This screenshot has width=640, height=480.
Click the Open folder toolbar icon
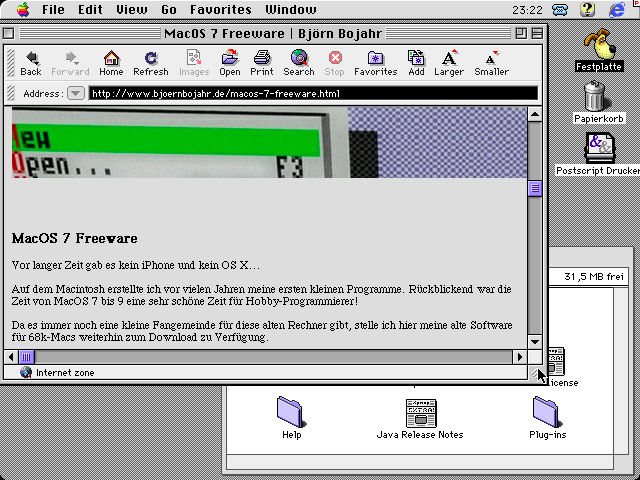pyautogui.click(x=230, y=63)
